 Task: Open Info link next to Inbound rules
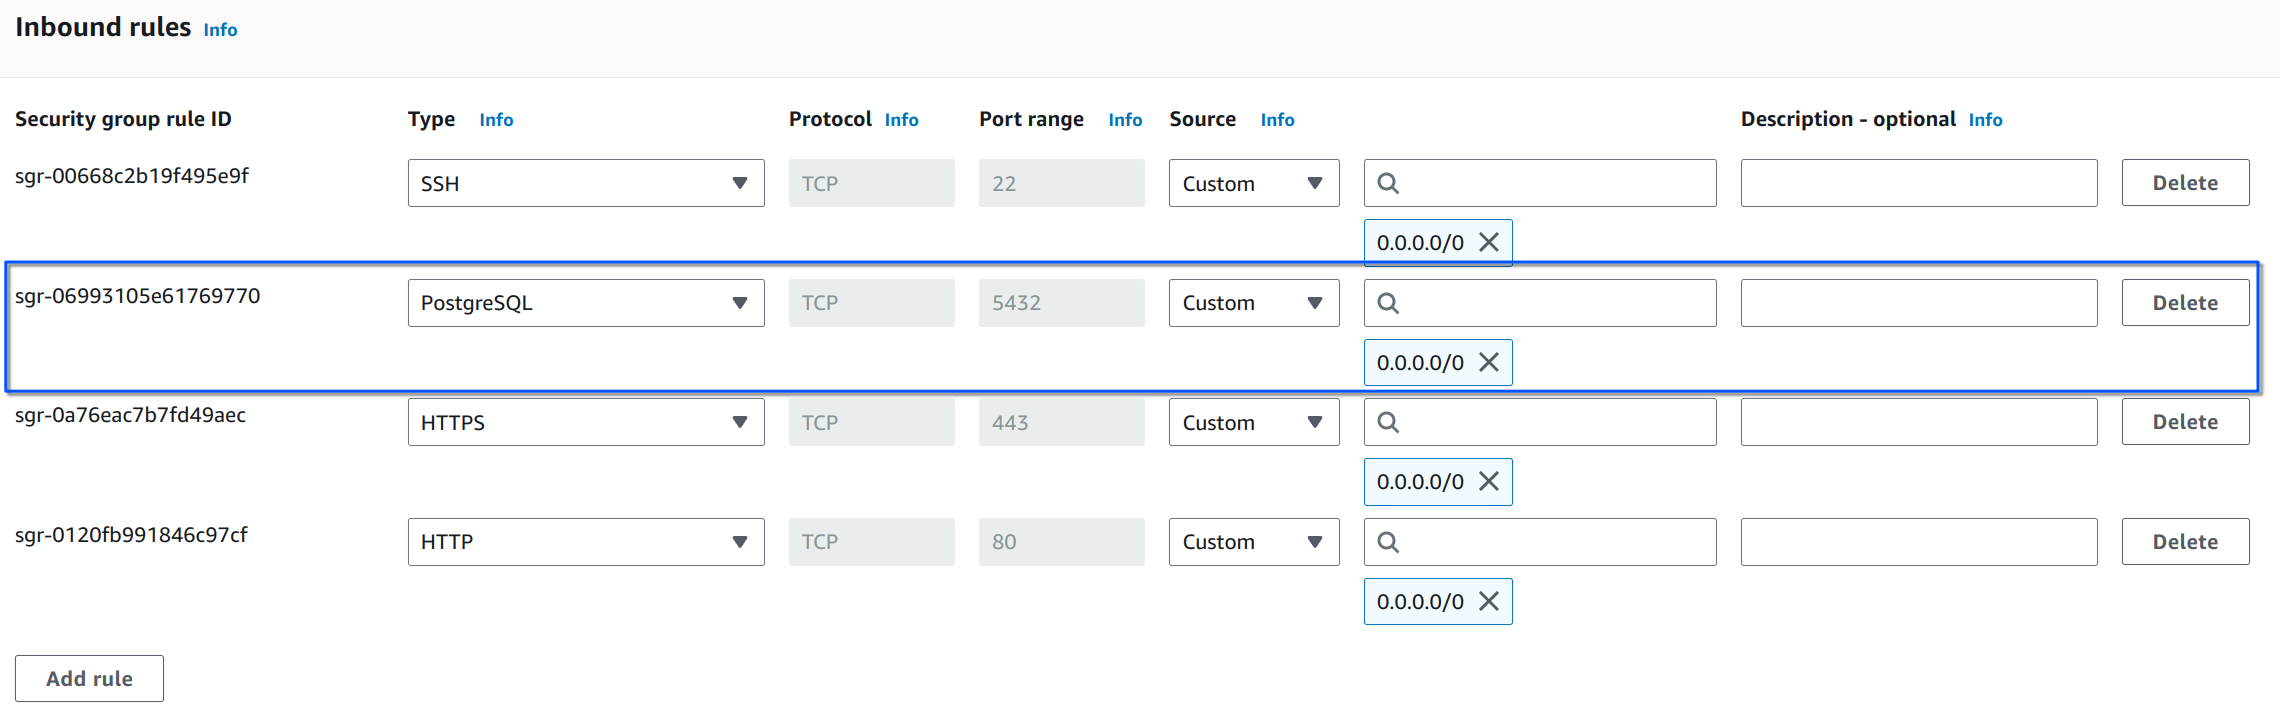220,30
